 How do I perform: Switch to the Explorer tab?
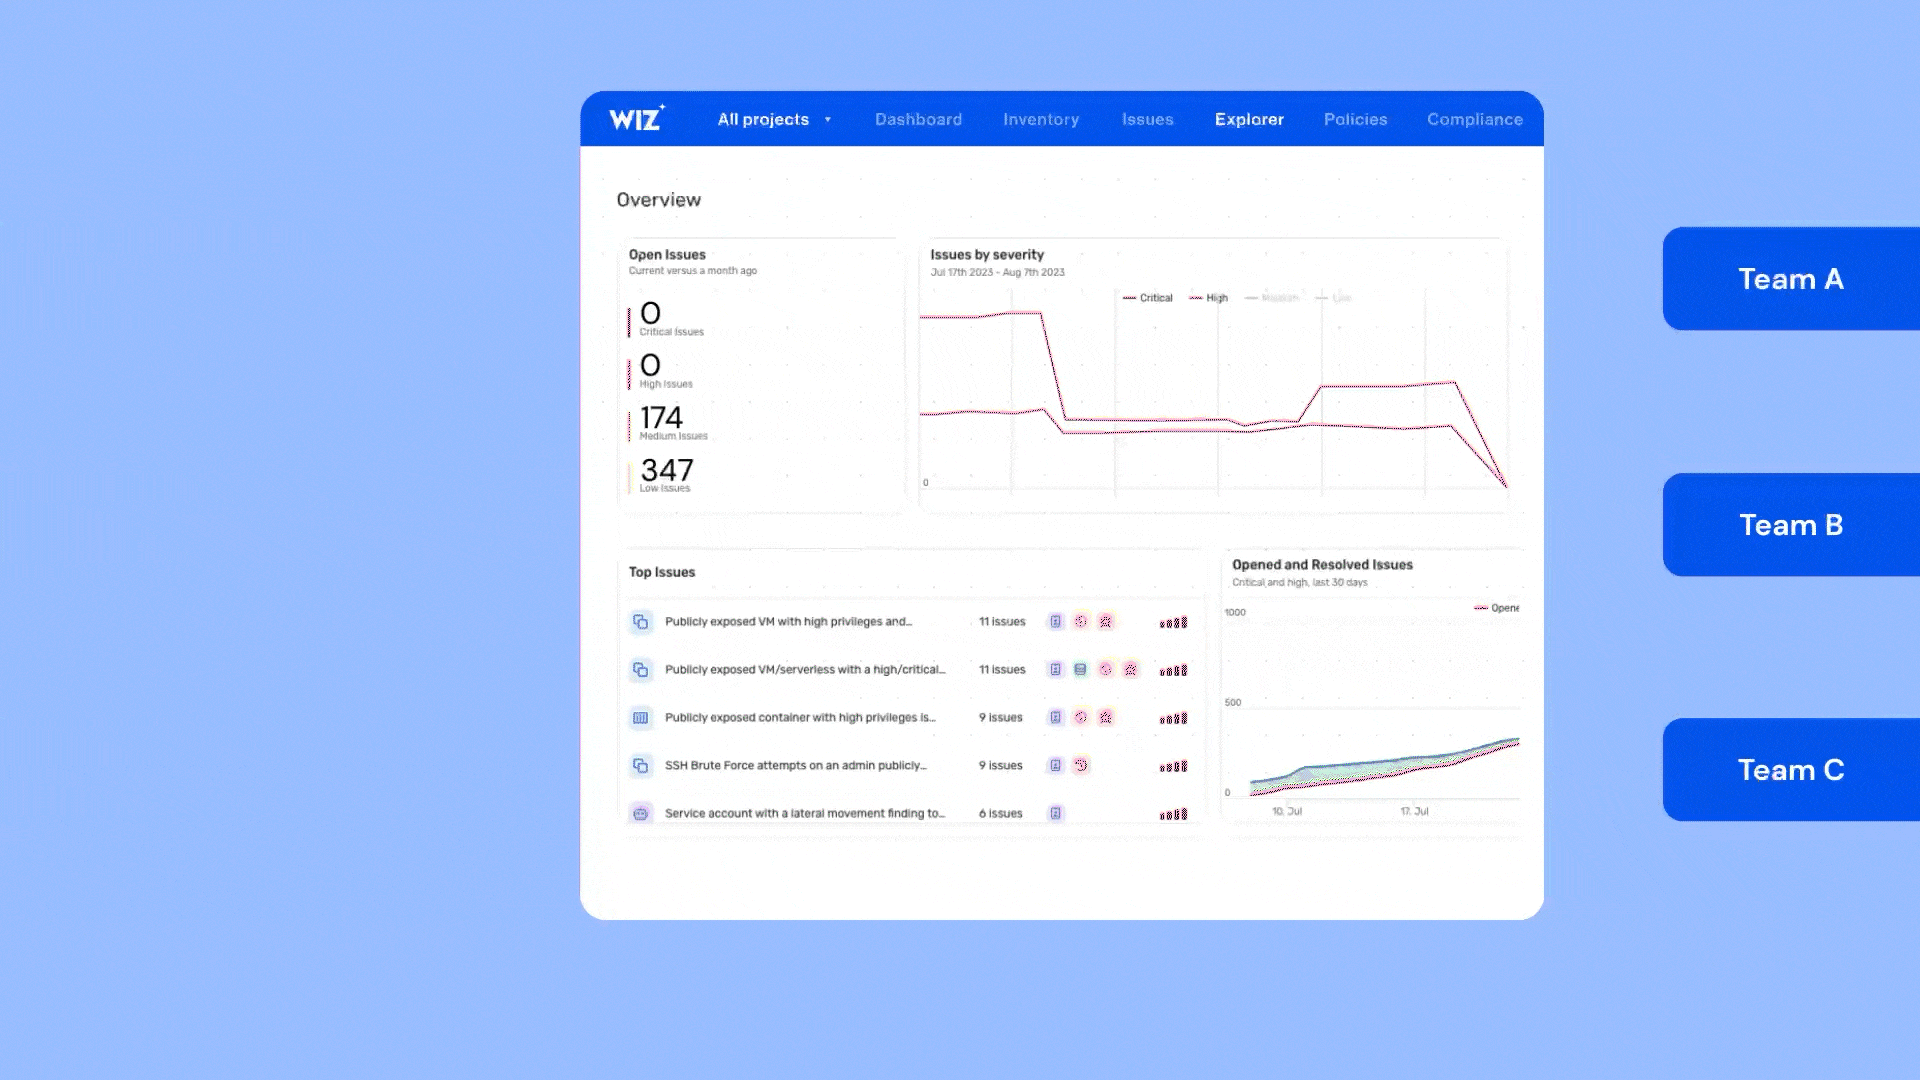pos(1249,119)
